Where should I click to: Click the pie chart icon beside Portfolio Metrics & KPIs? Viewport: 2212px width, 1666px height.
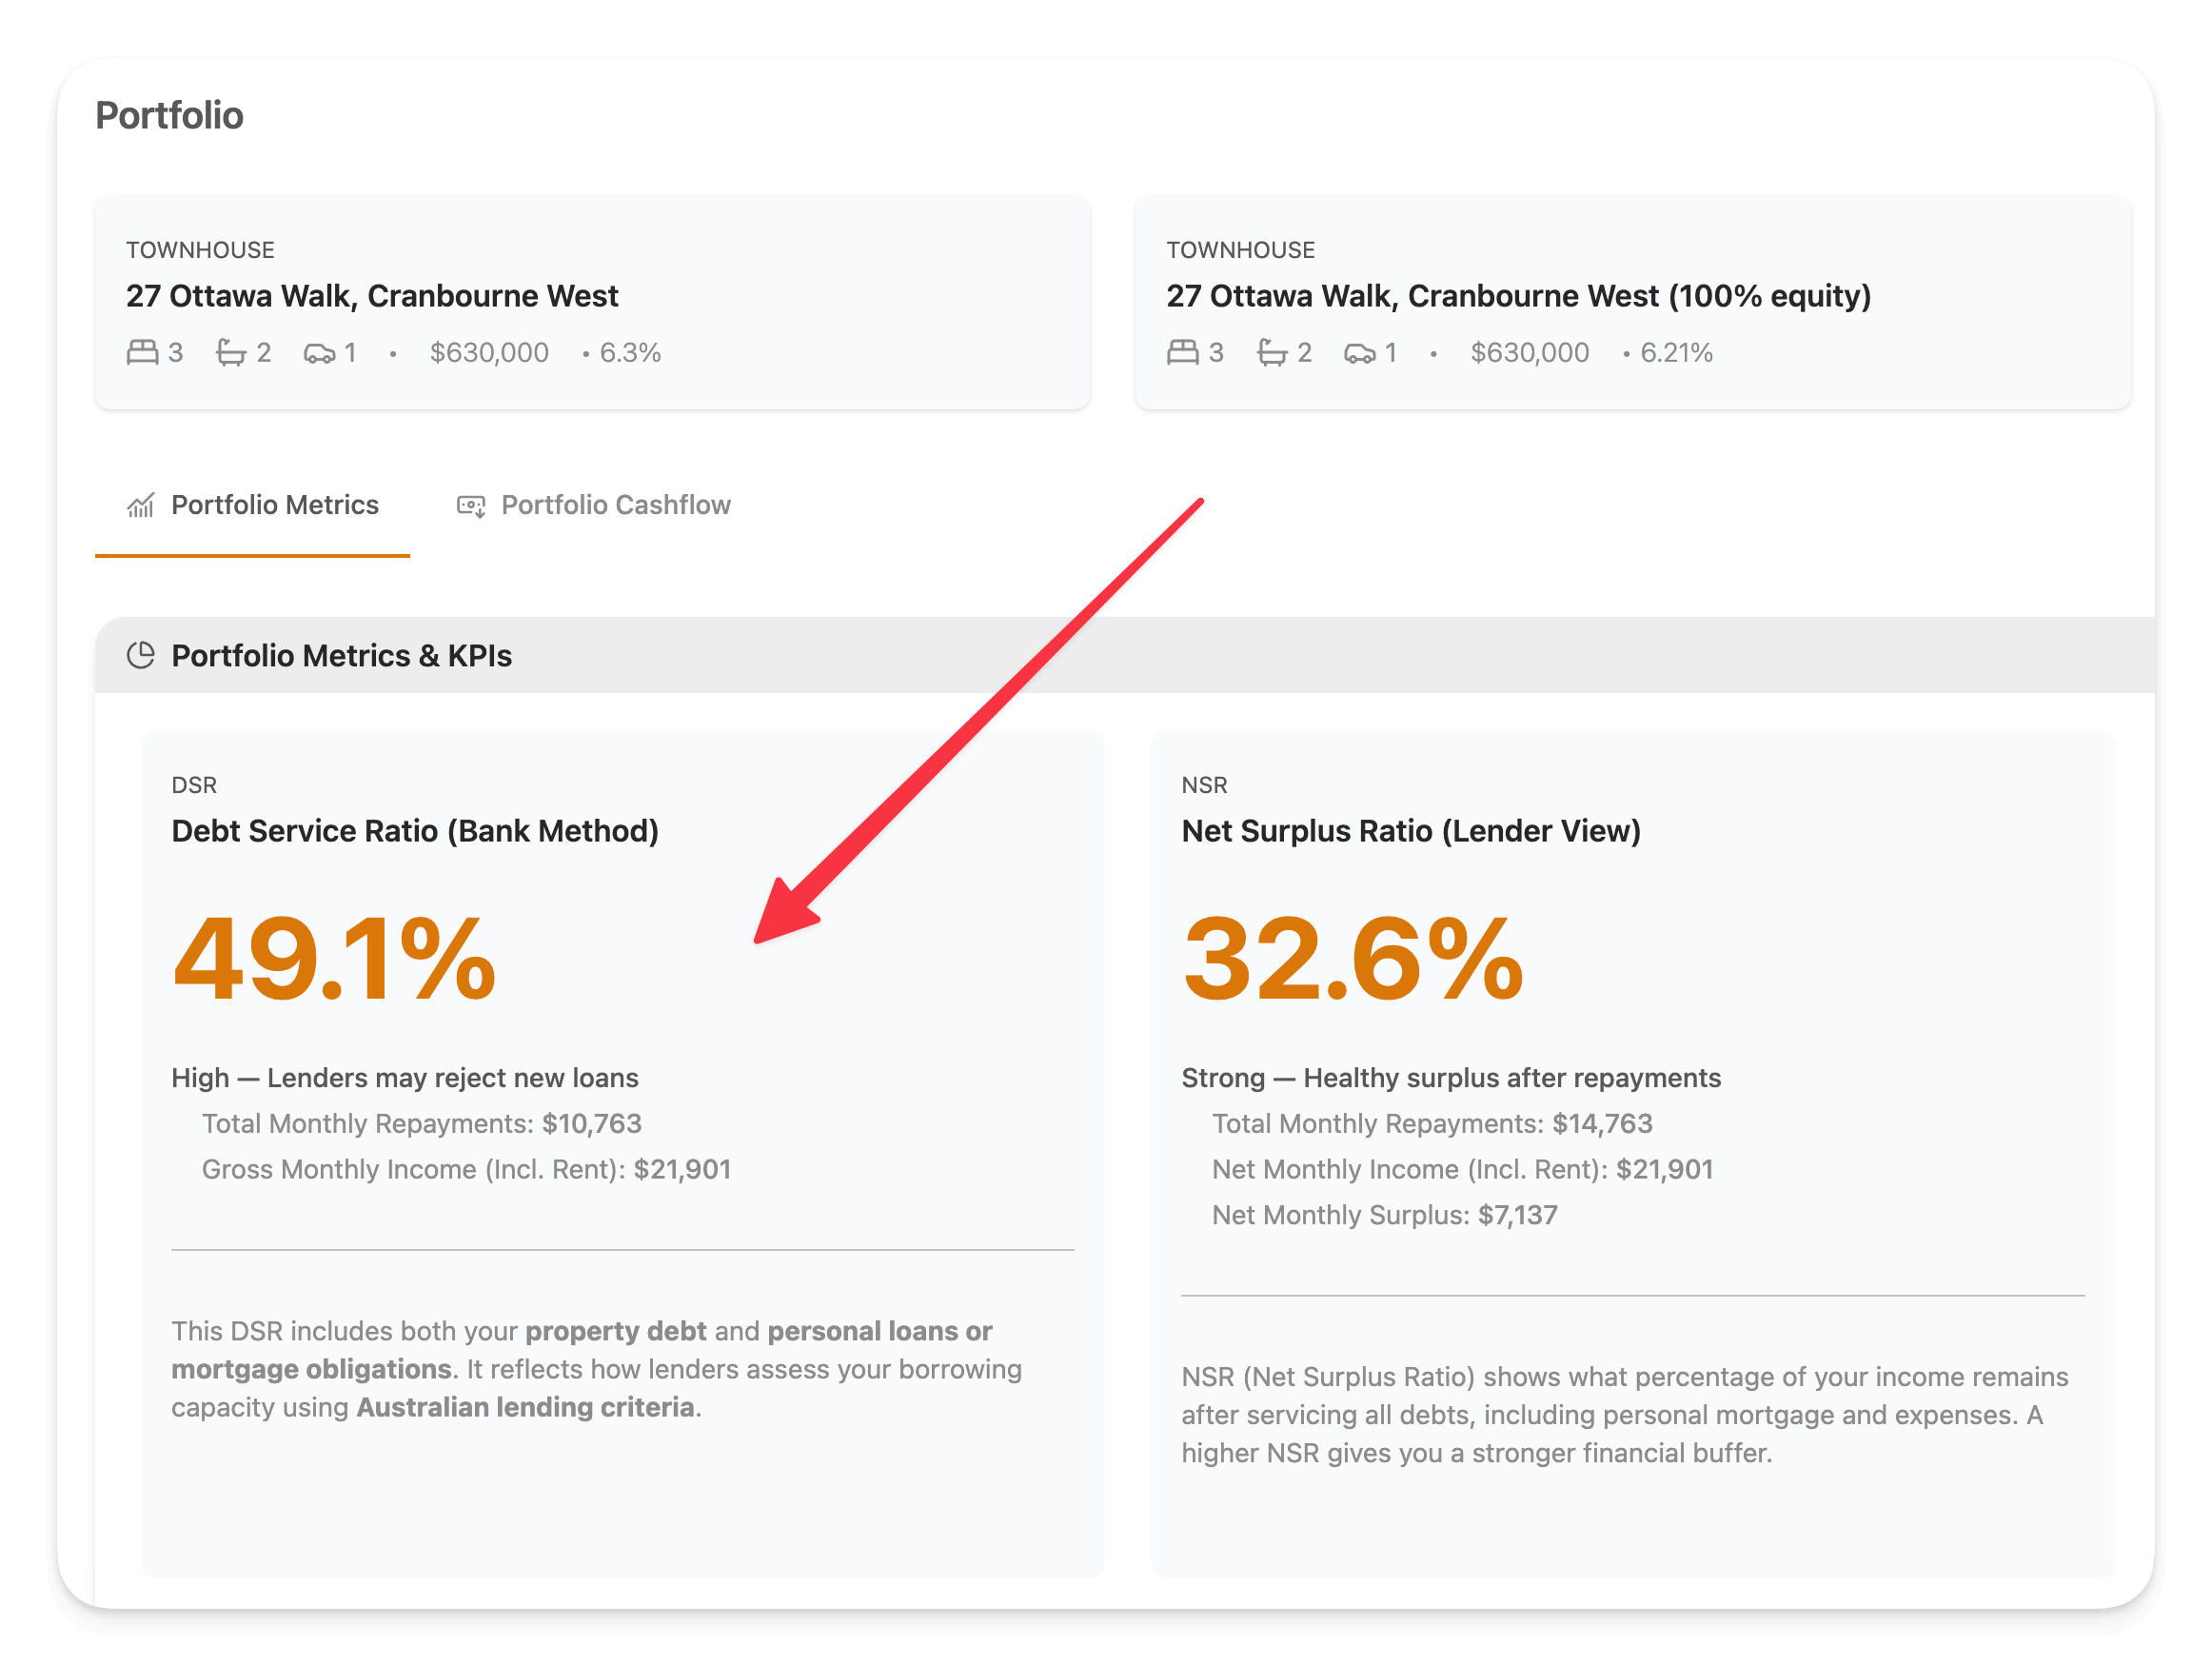[x=141, y=656]
